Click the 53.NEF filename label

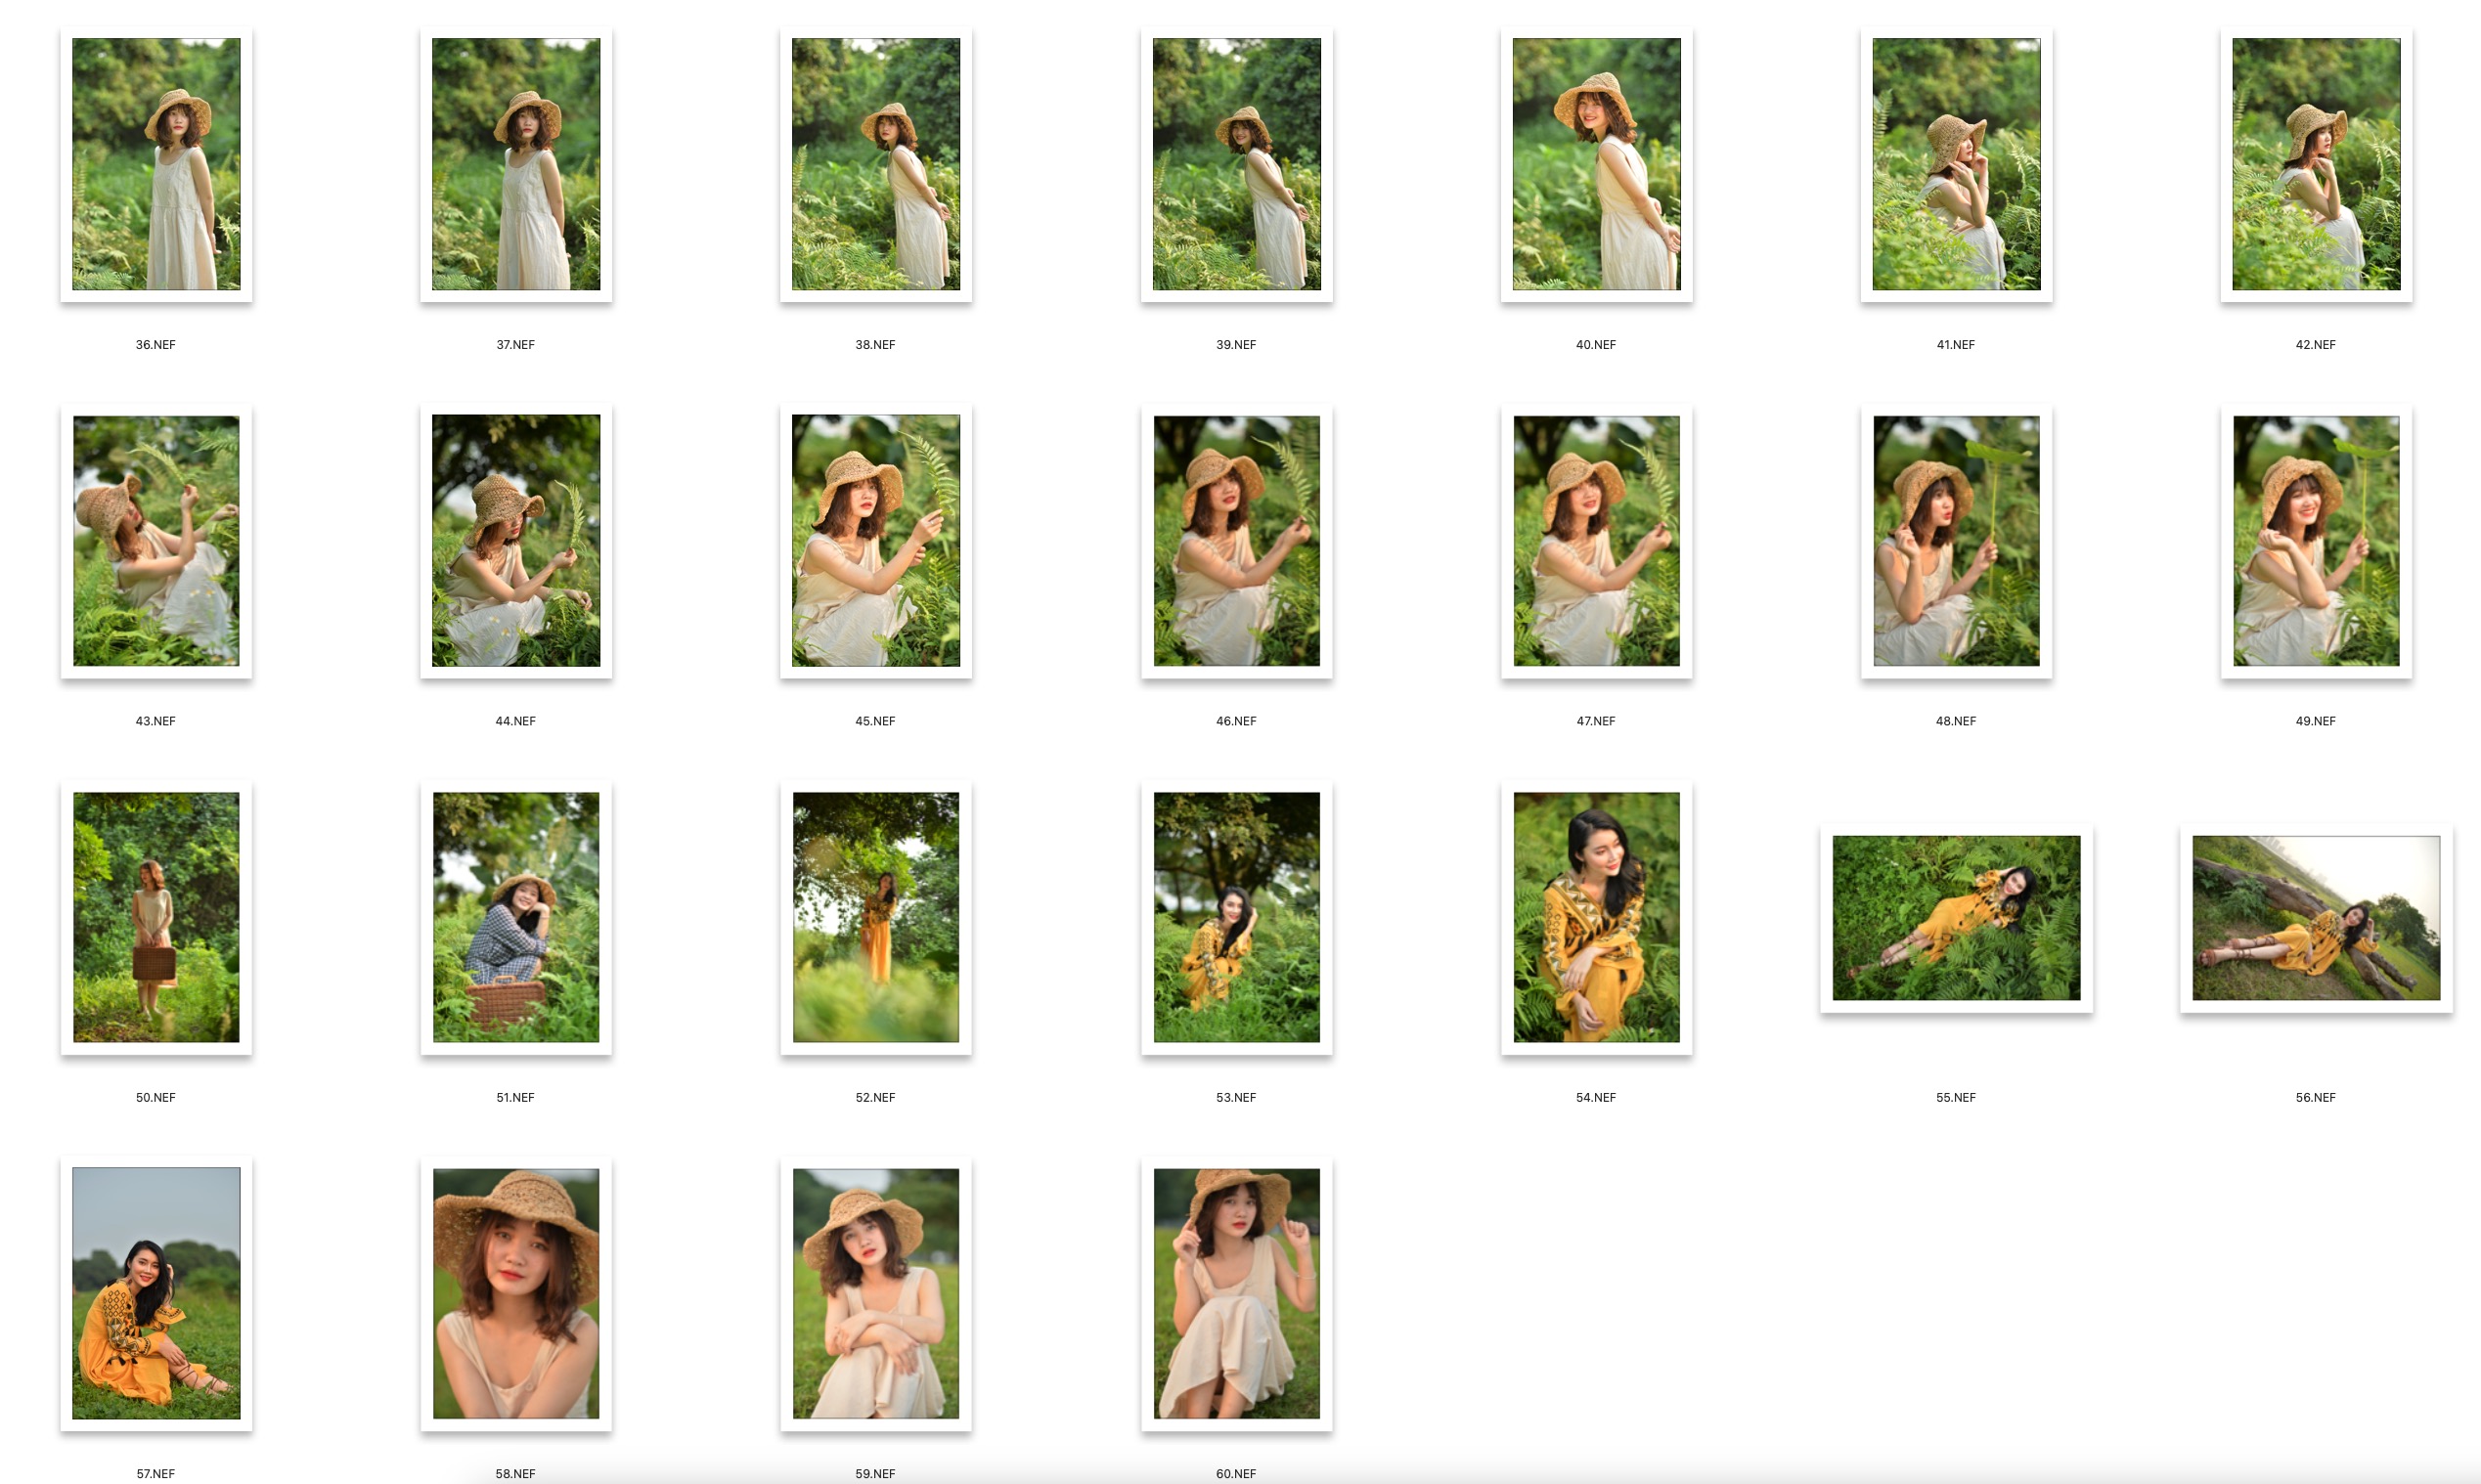(x=1236, y=1097)
